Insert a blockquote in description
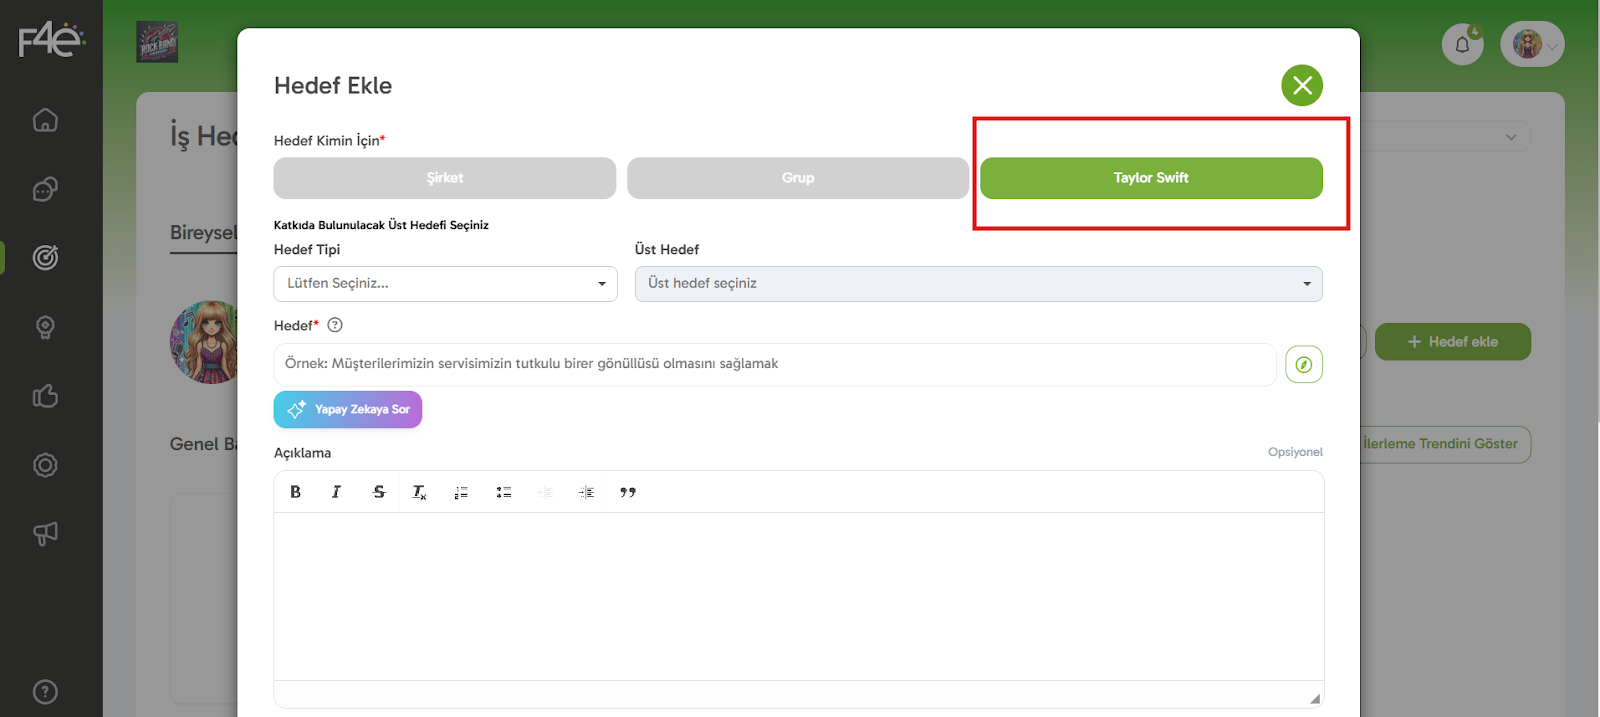Image resolution: width=1600 pixels, height=717 pixels. pos(628,492)
